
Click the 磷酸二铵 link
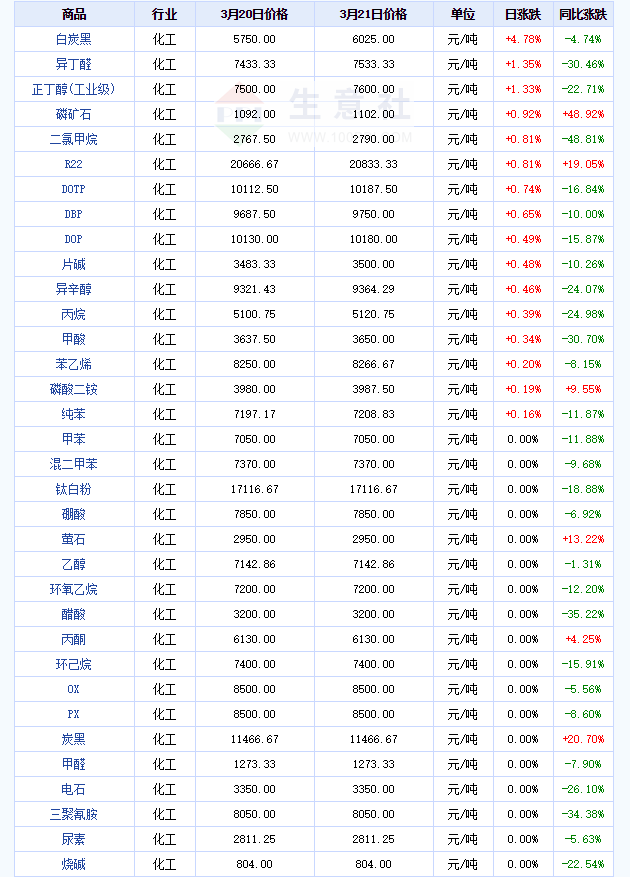click(x=73, y=389)
